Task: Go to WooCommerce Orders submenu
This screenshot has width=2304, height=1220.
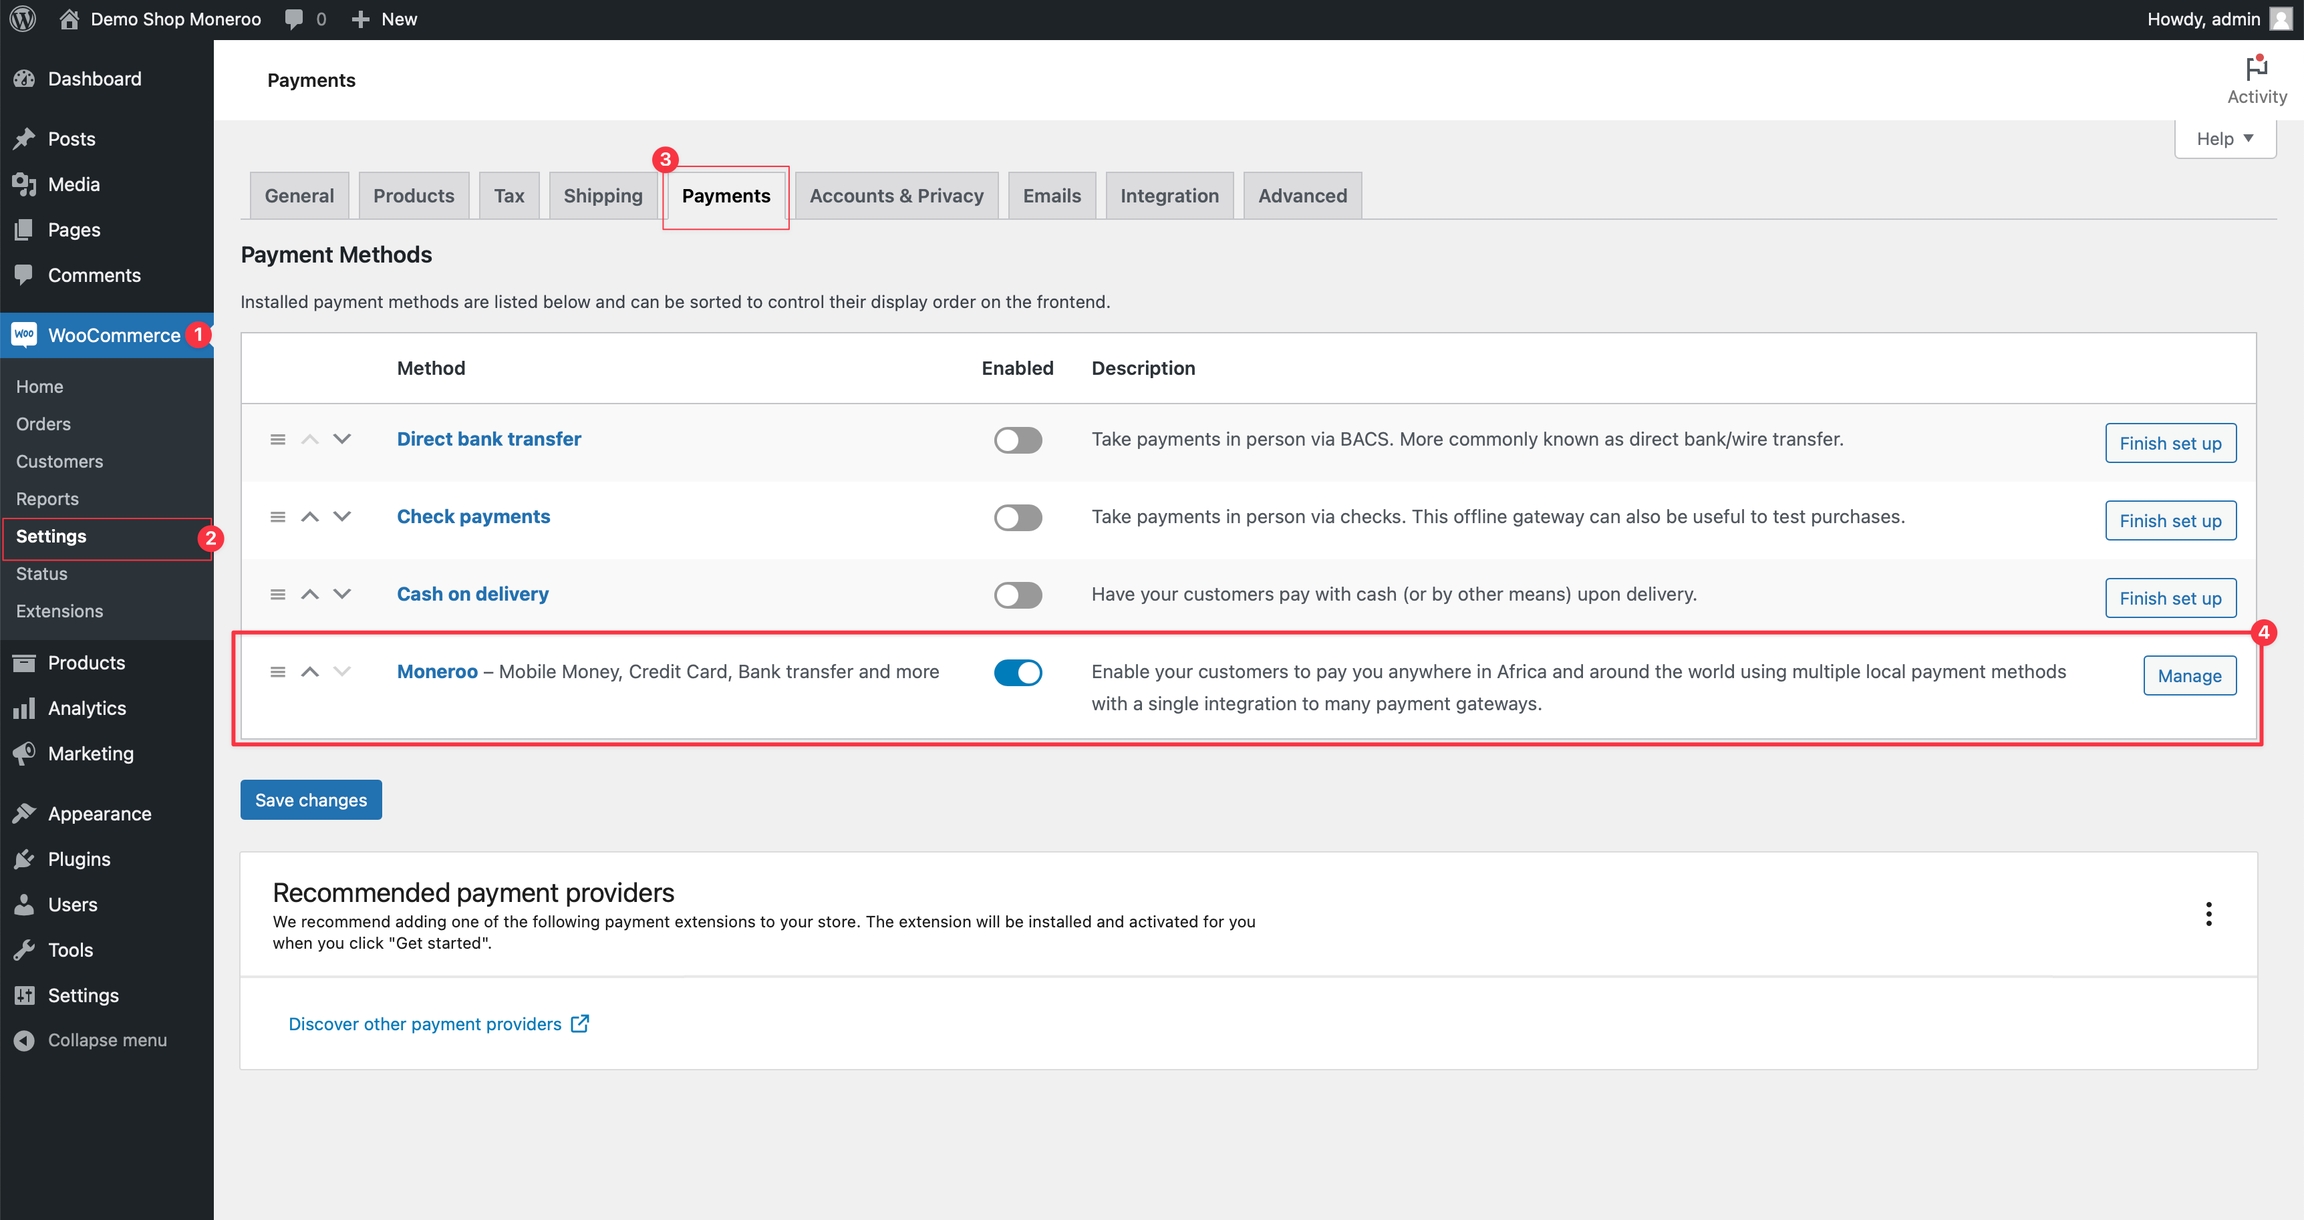Action: click(x=43, y=424)
